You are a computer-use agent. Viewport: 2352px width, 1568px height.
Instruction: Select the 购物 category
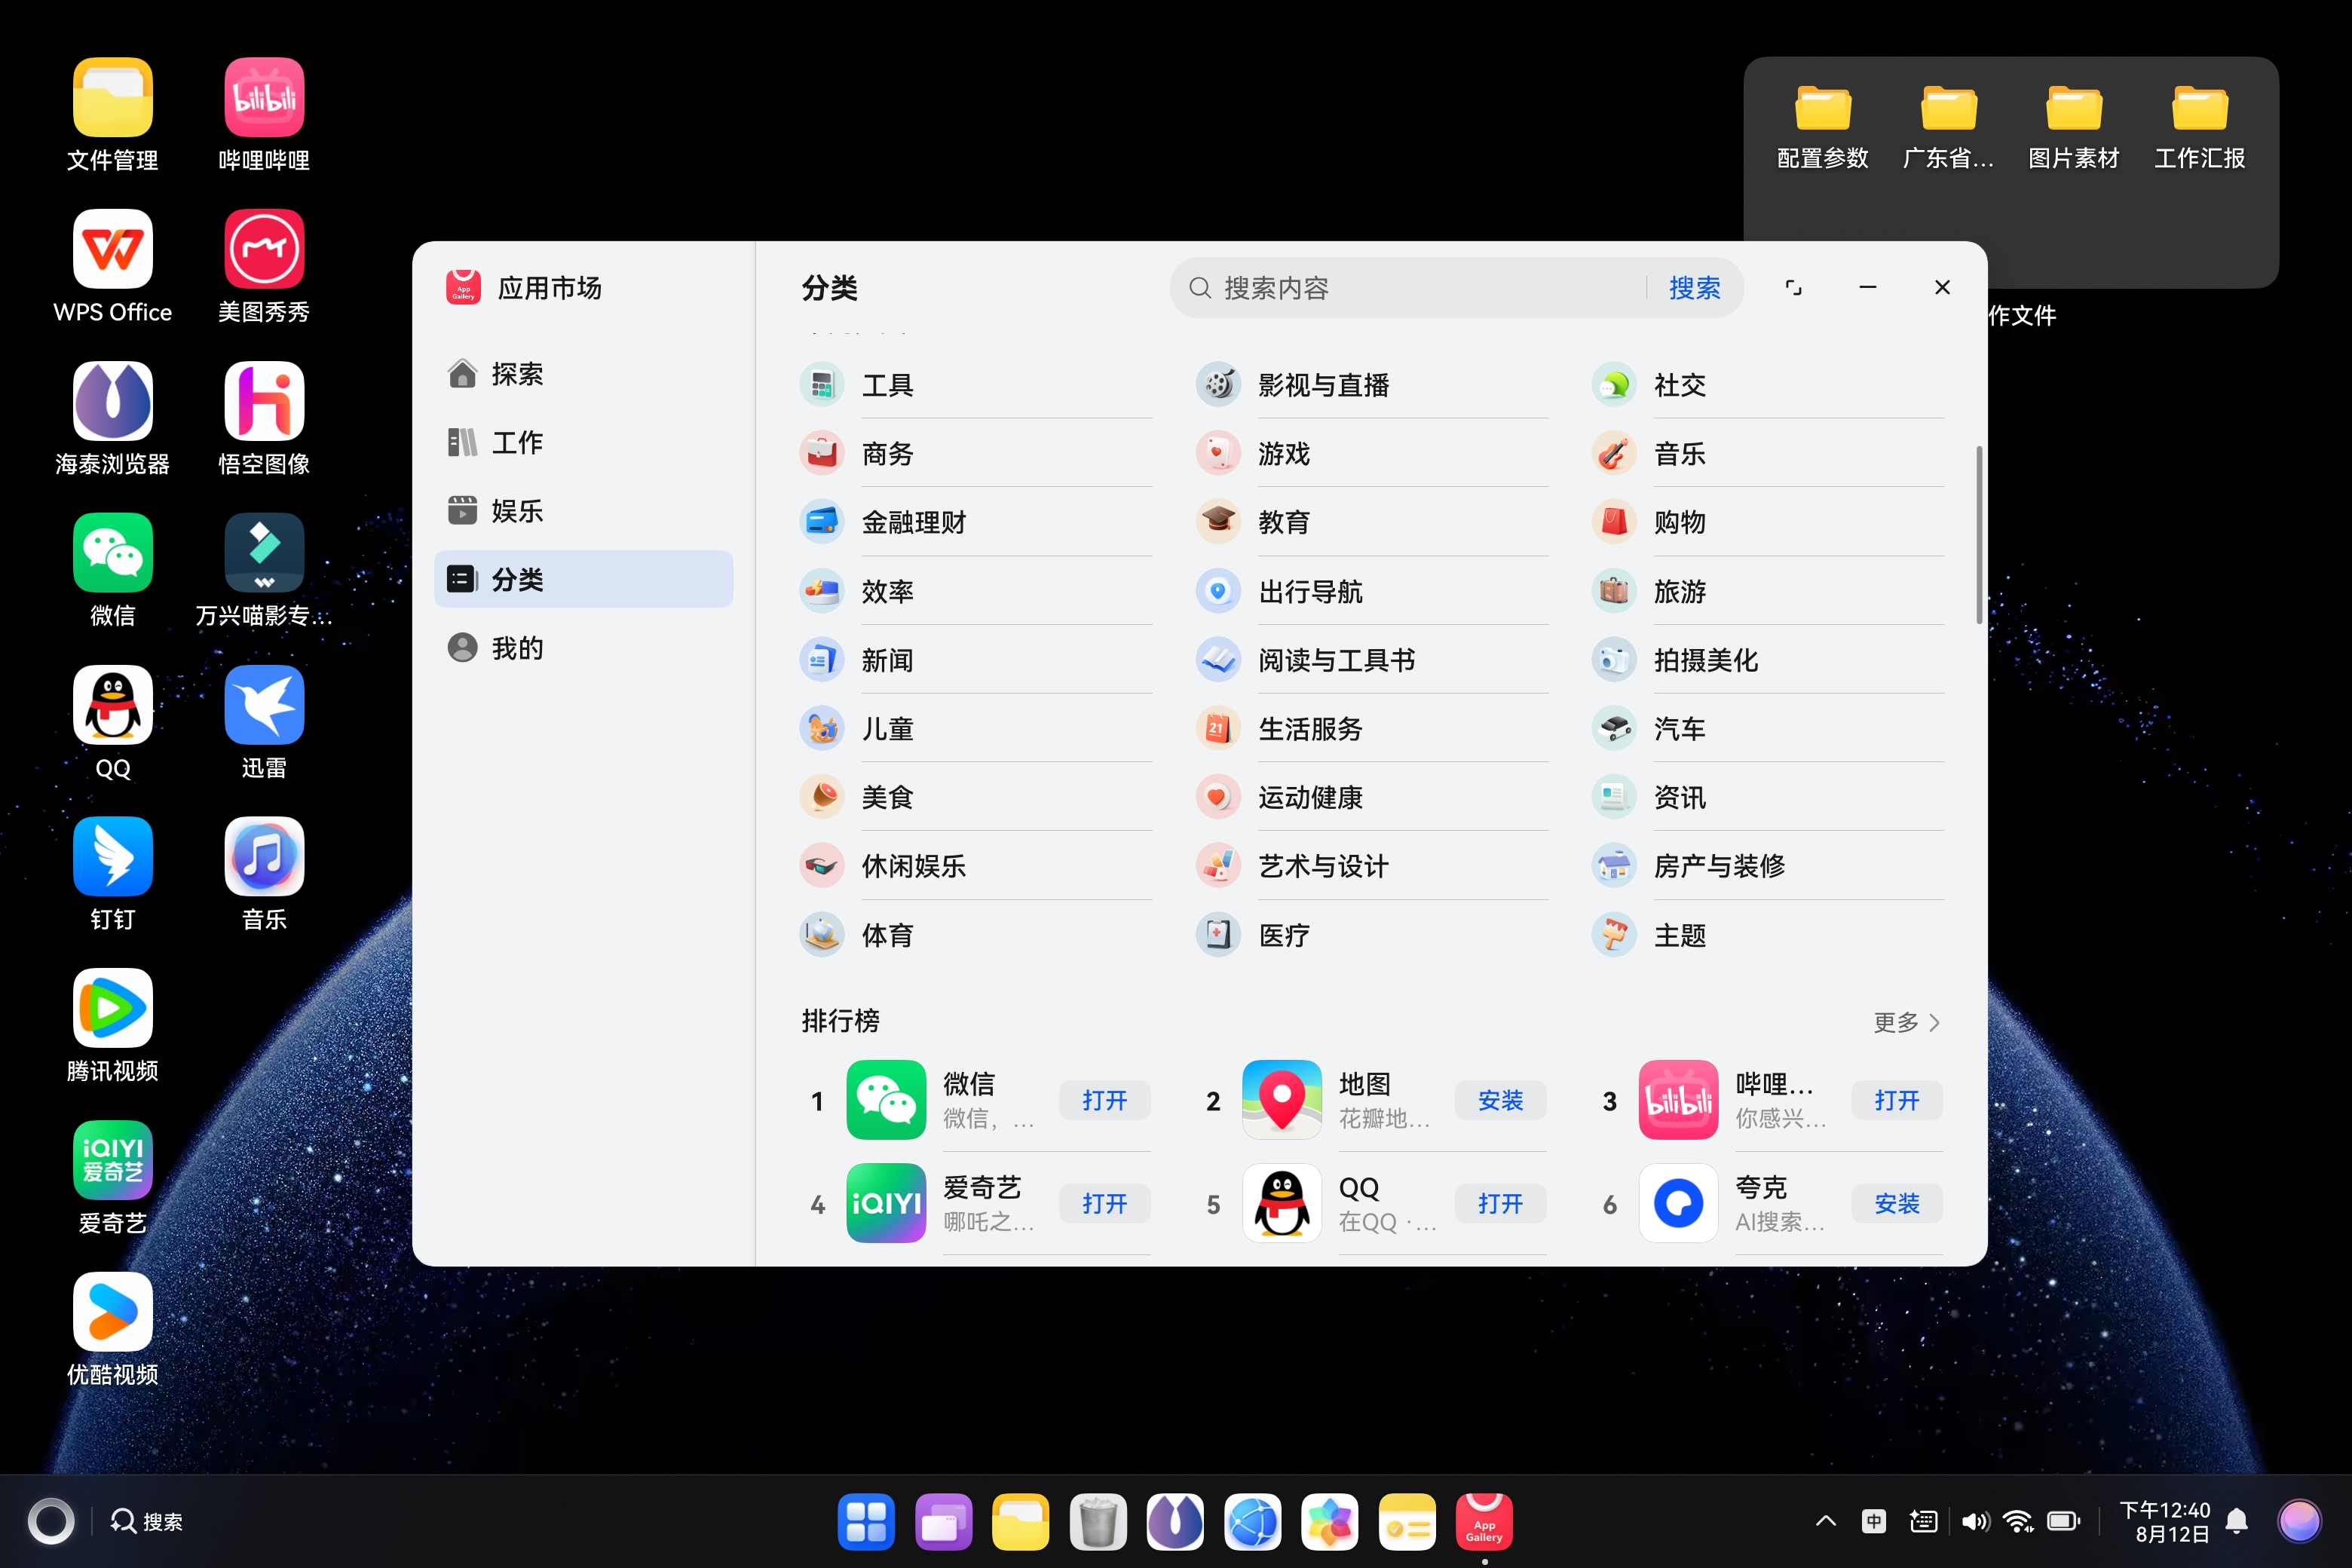point(1767,522)
